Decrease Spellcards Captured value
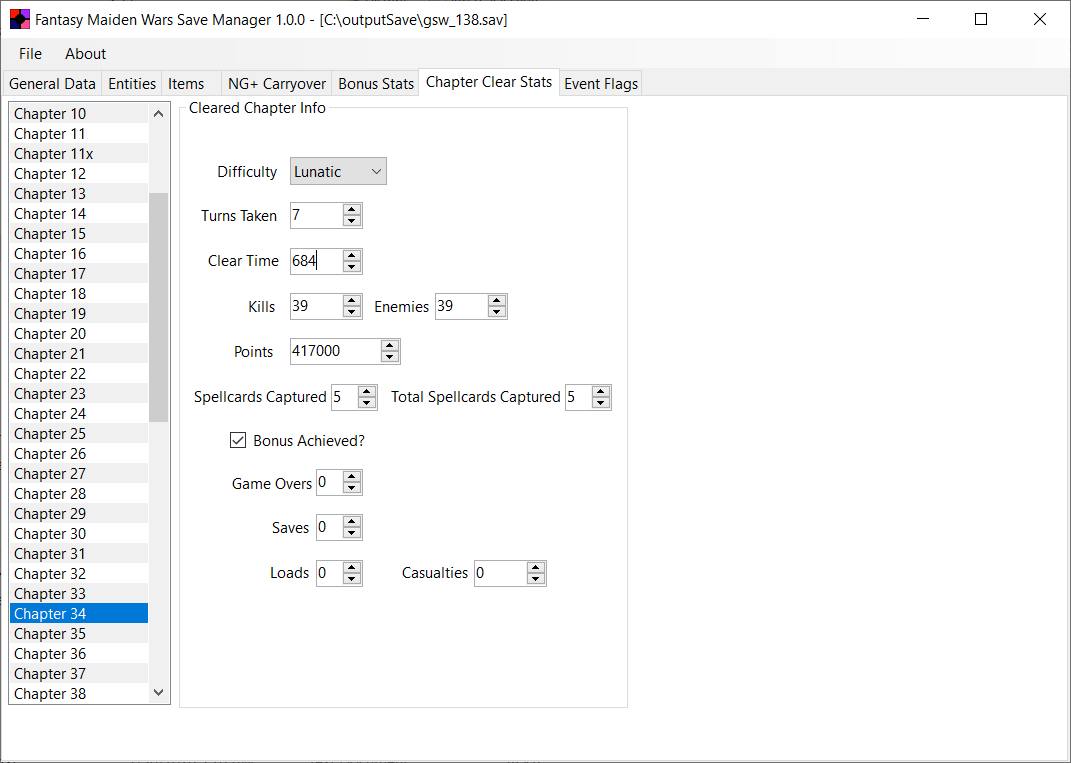Viewport: 1071px width, 763px height. tap(367, 402)
